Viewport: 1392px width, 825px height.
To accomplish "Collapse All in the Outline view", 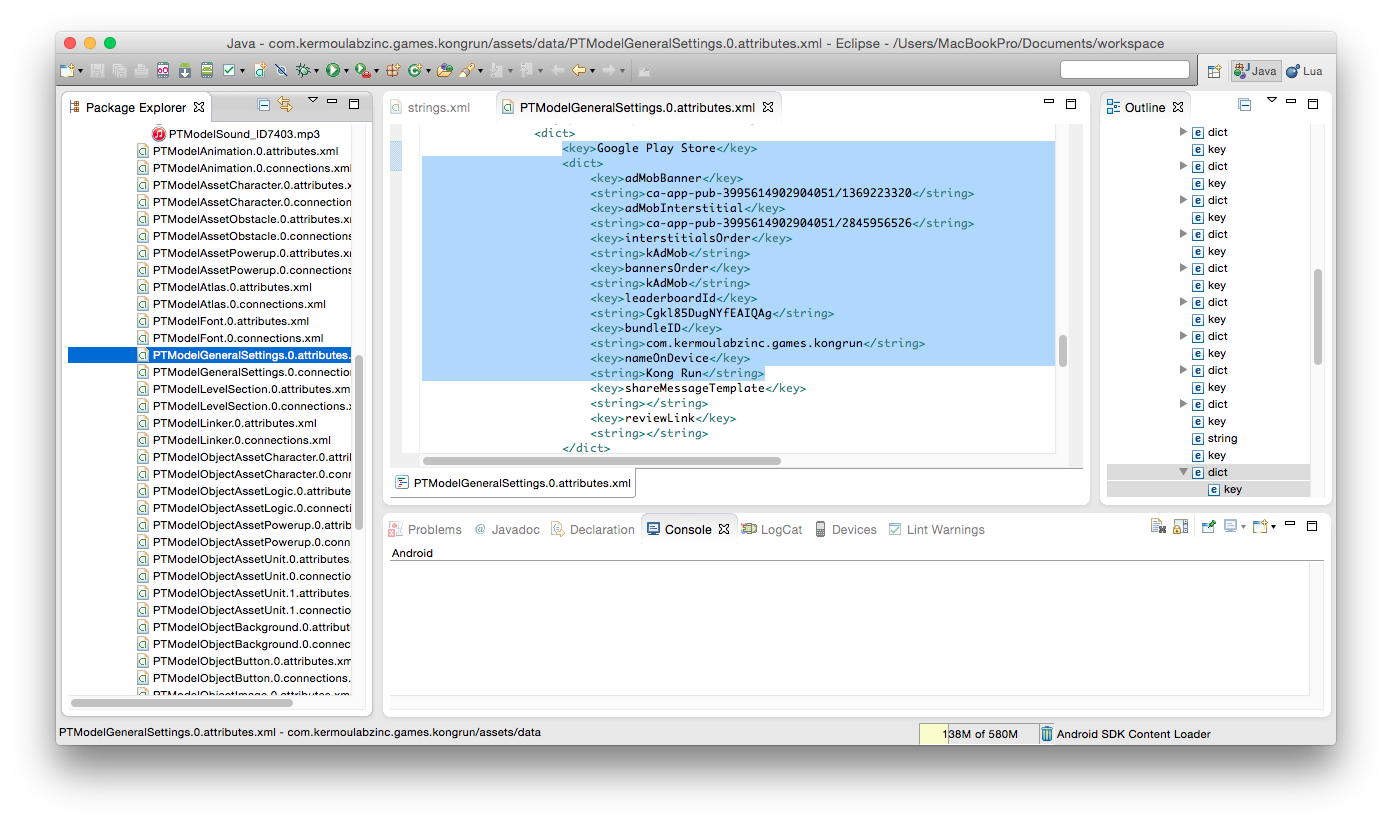I will (1245, 104).
